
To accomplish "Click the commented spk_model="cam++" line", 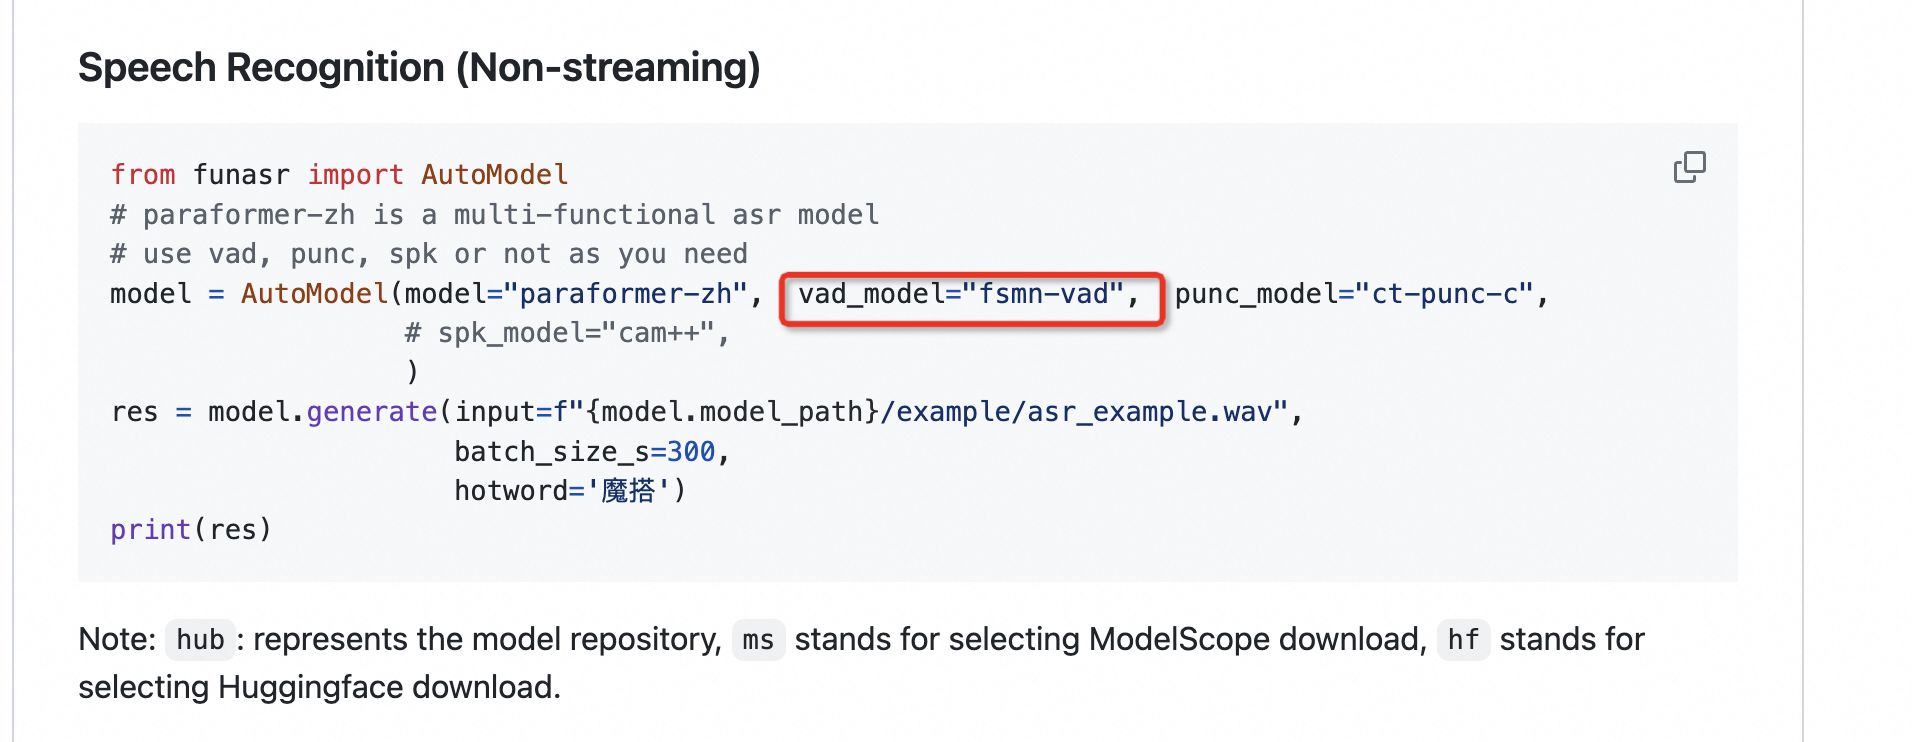I will 567,333.
